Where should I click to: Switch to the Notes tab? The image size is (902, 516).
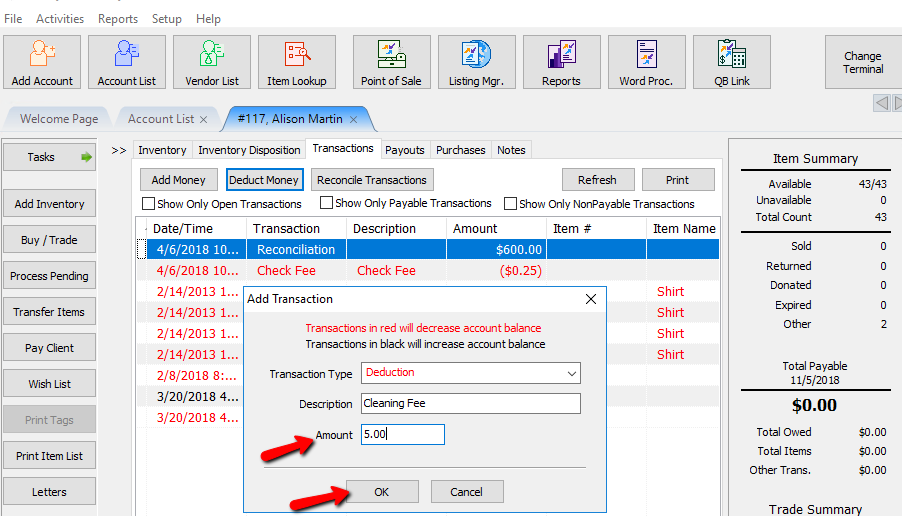click(511, 150)
